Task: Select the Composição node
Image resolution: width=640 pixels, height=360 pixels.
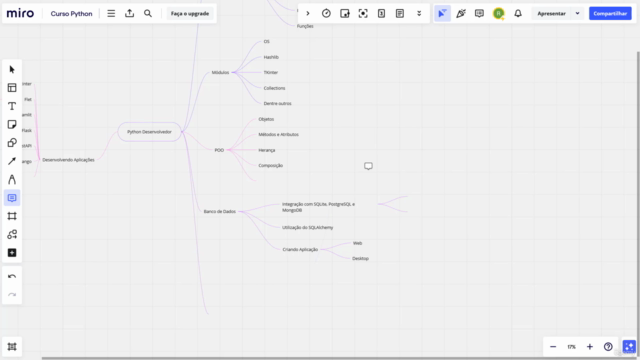Action: 270,165
